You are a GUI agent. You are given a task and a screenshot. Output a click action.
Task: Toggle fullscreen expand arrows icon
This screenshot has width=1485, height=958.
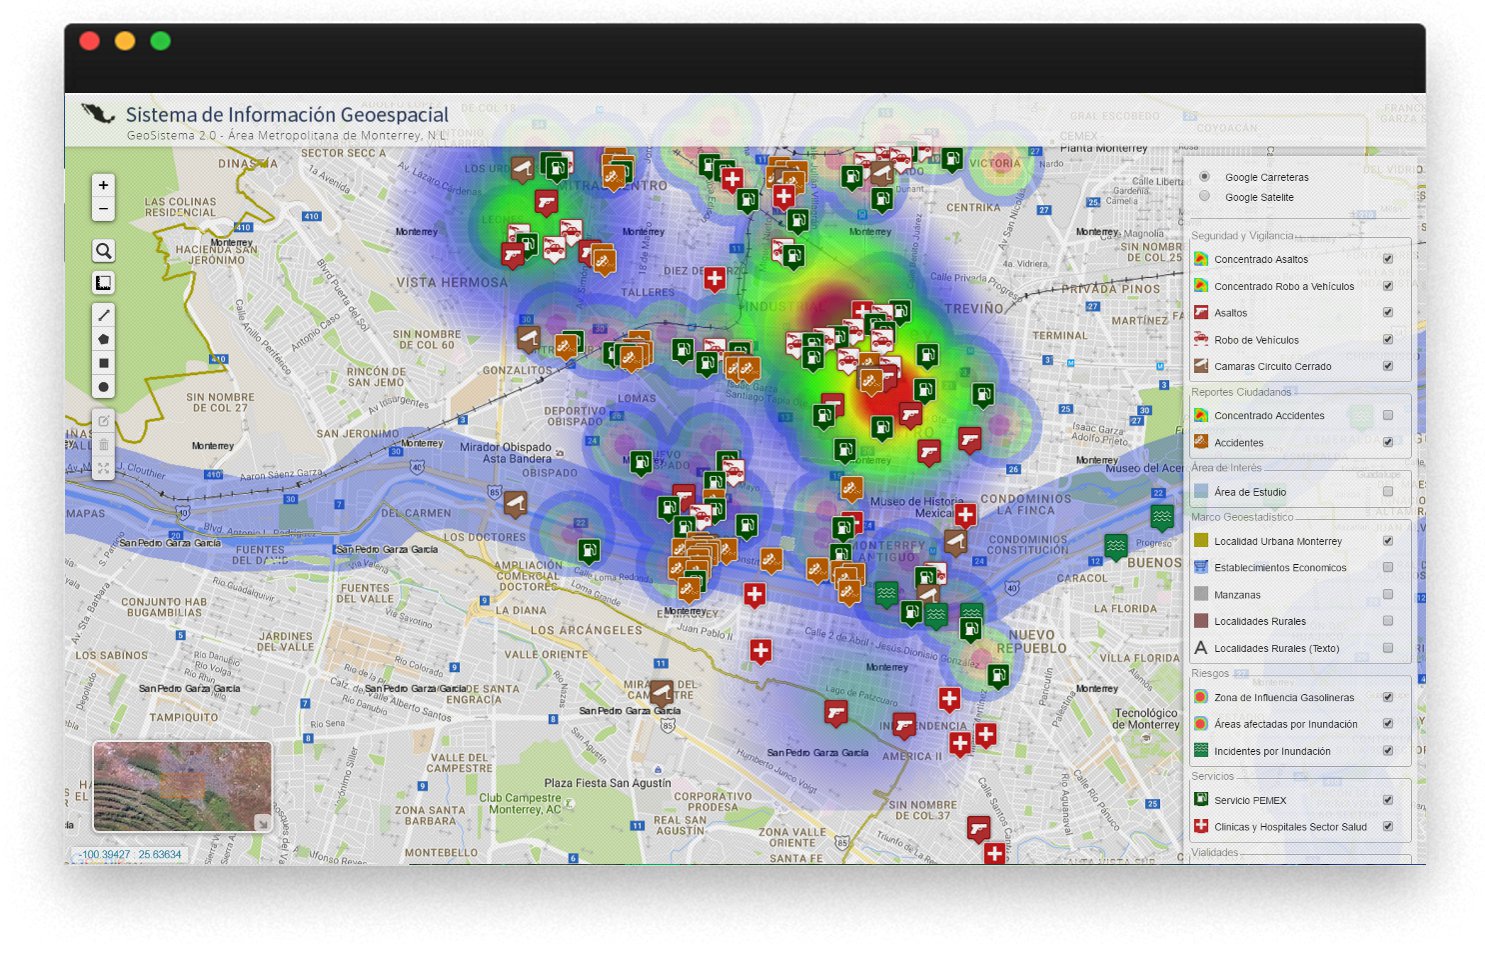coord(103,468)
